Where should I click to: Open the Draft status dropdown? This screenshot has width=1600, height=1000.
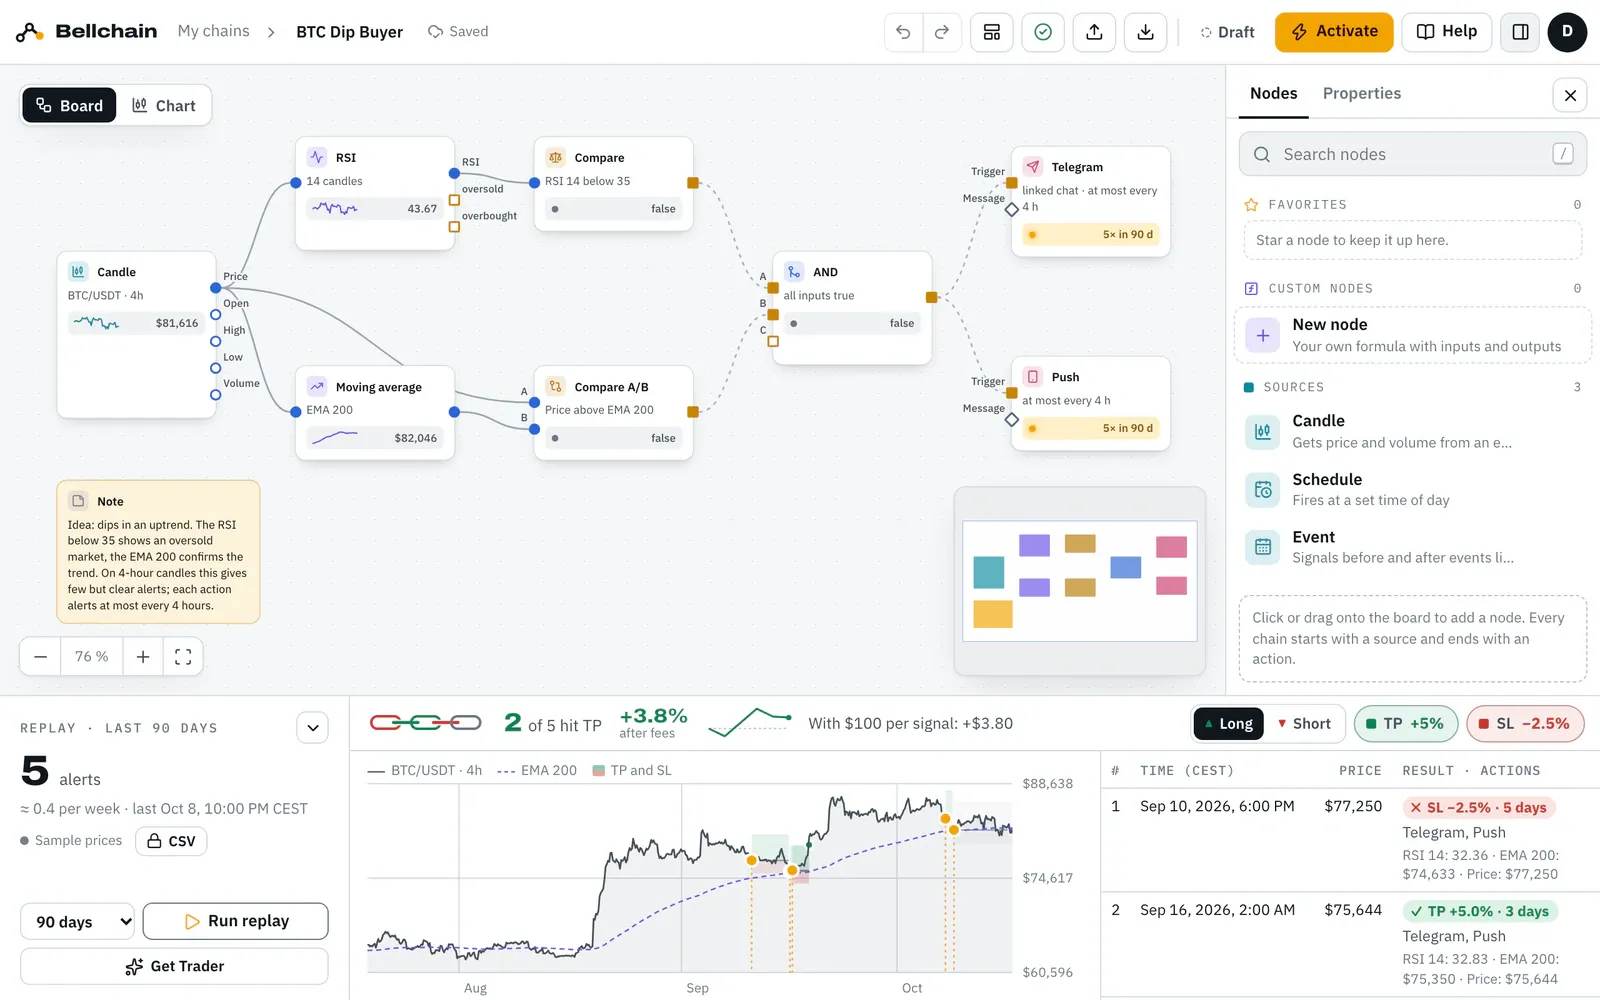pyautogui.click(x=1227, y=32)
